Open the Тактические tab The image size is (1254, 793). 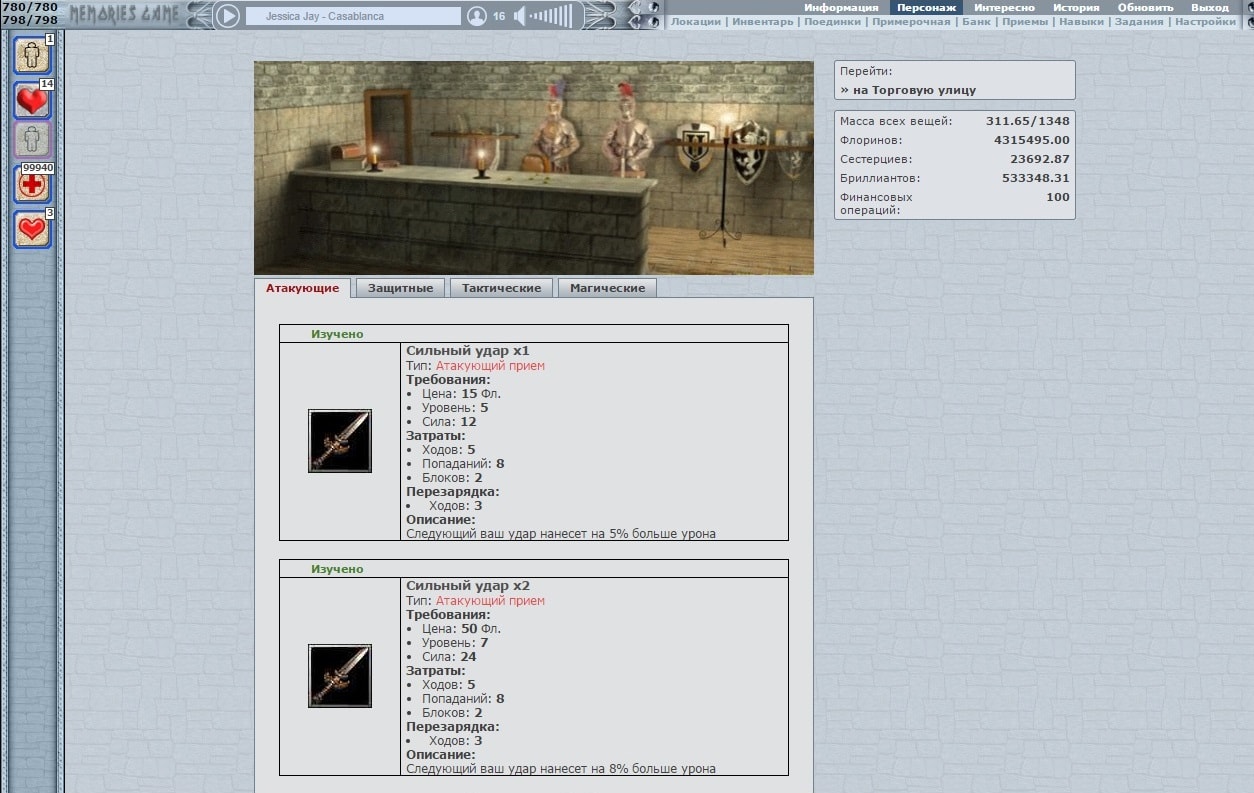501,288
